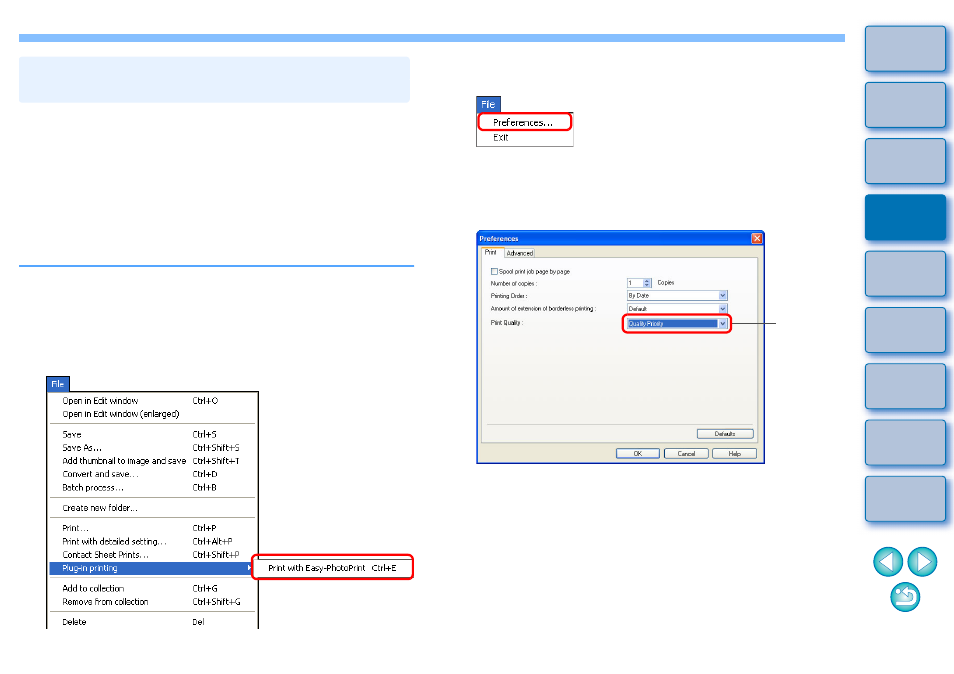The height and width of the screenshot is (674, 954).
Task: Toggle Spool print job page by page
Action: (x=494, y=271)
